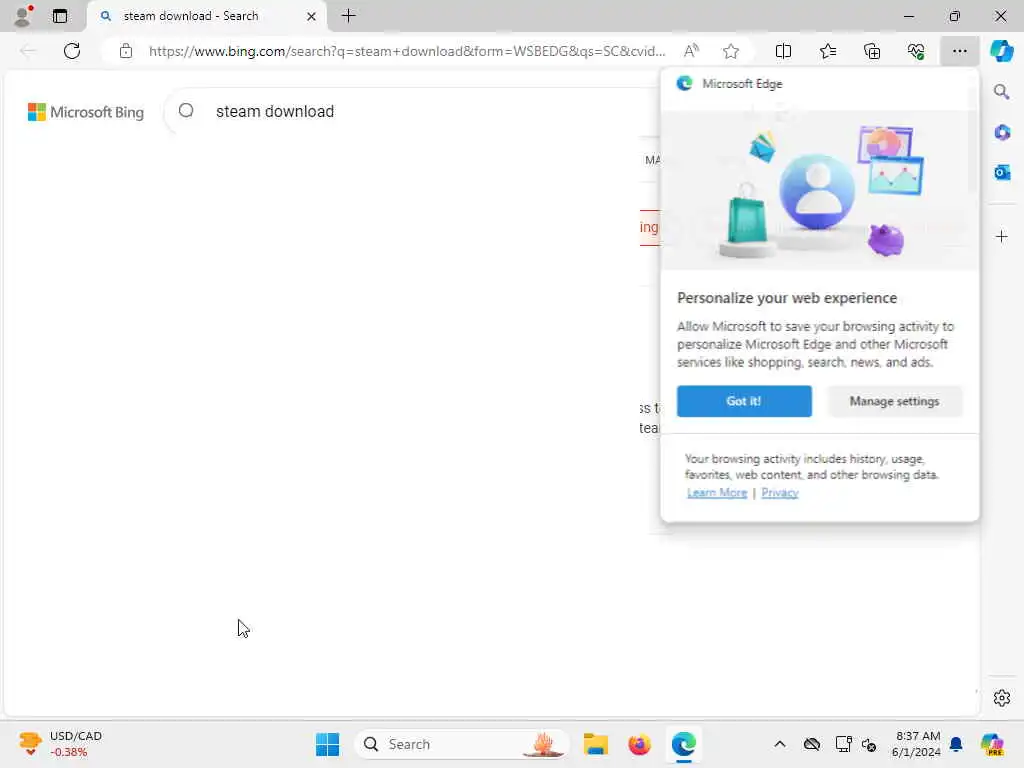Open Outlook in the sidebar
The width and height of the screenshot is (1024, 768).
[1002, 172]
